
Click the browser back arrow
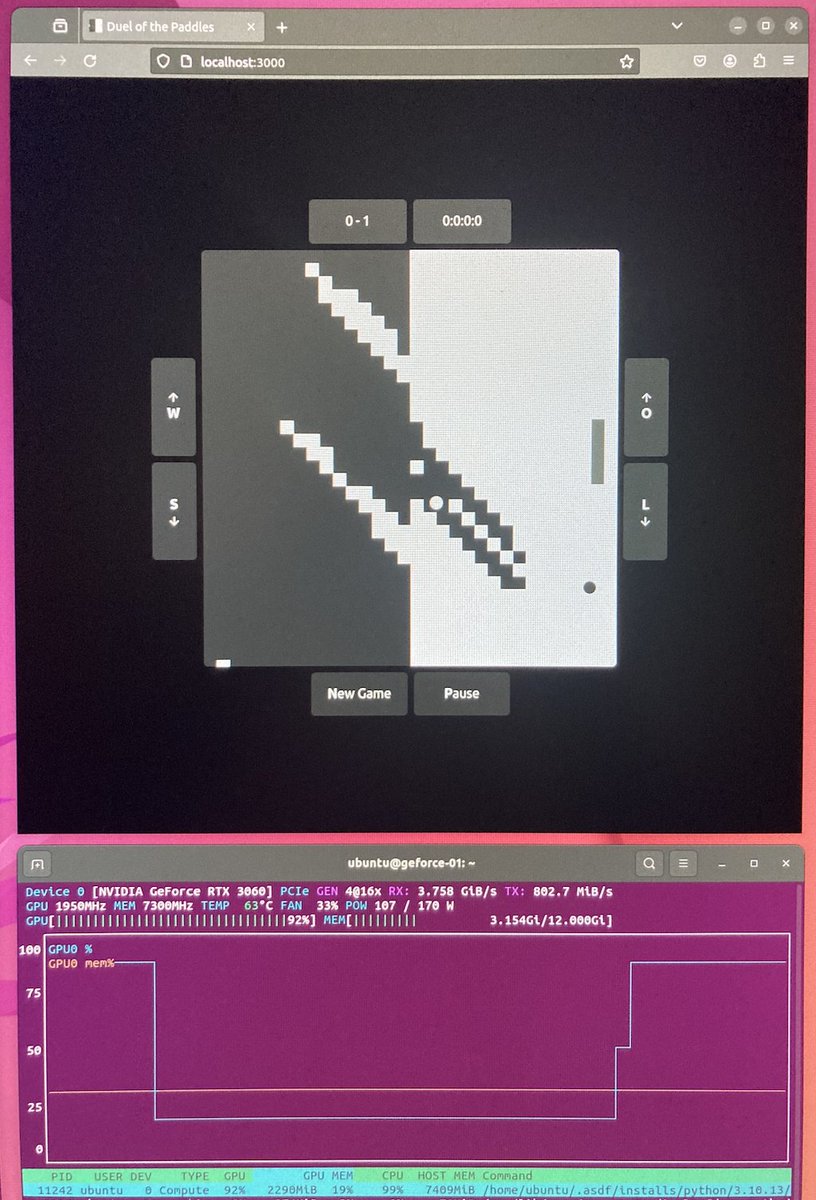pos(28,61)
